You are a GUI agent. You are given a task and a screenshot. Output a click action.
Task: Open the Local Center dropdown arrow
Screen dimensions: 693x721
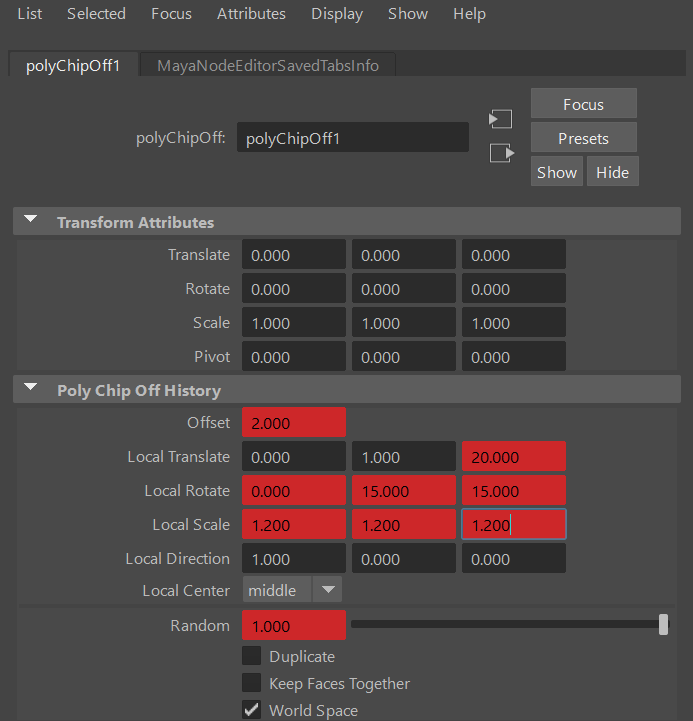(327, 589)
